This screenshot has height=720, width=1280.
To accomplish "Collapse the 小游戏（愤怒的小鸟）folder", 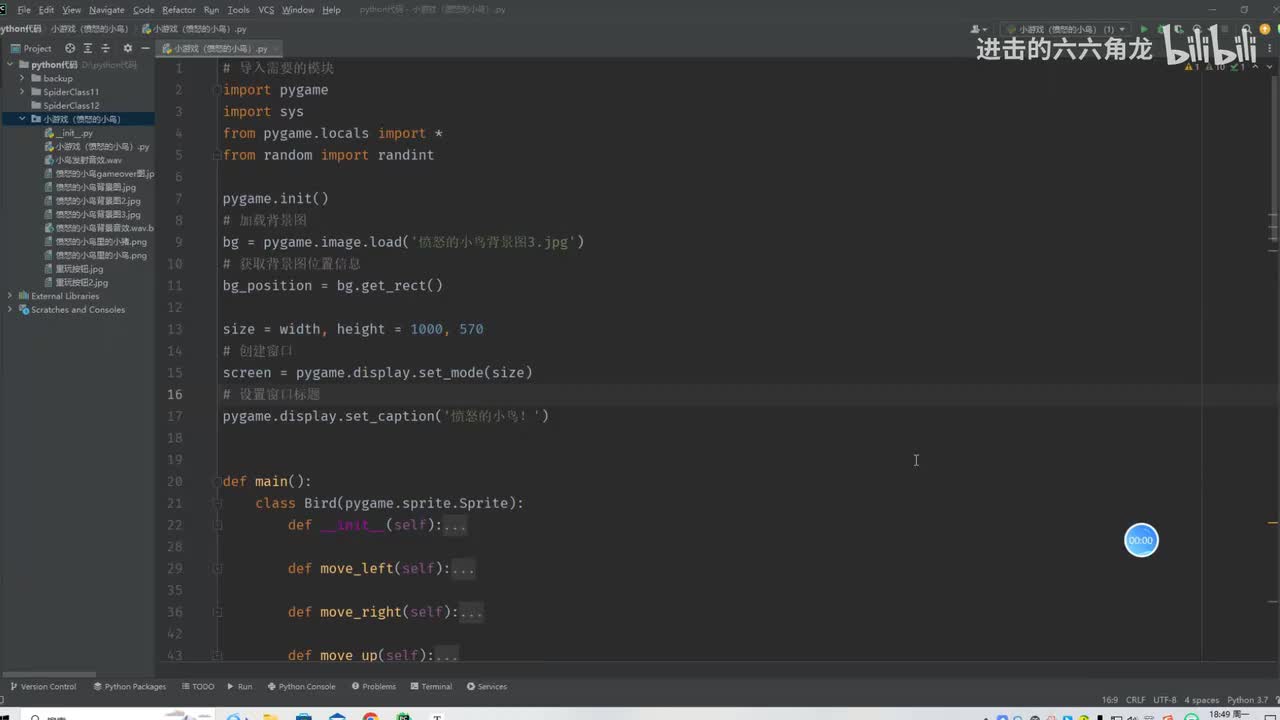I will (22, 119).
